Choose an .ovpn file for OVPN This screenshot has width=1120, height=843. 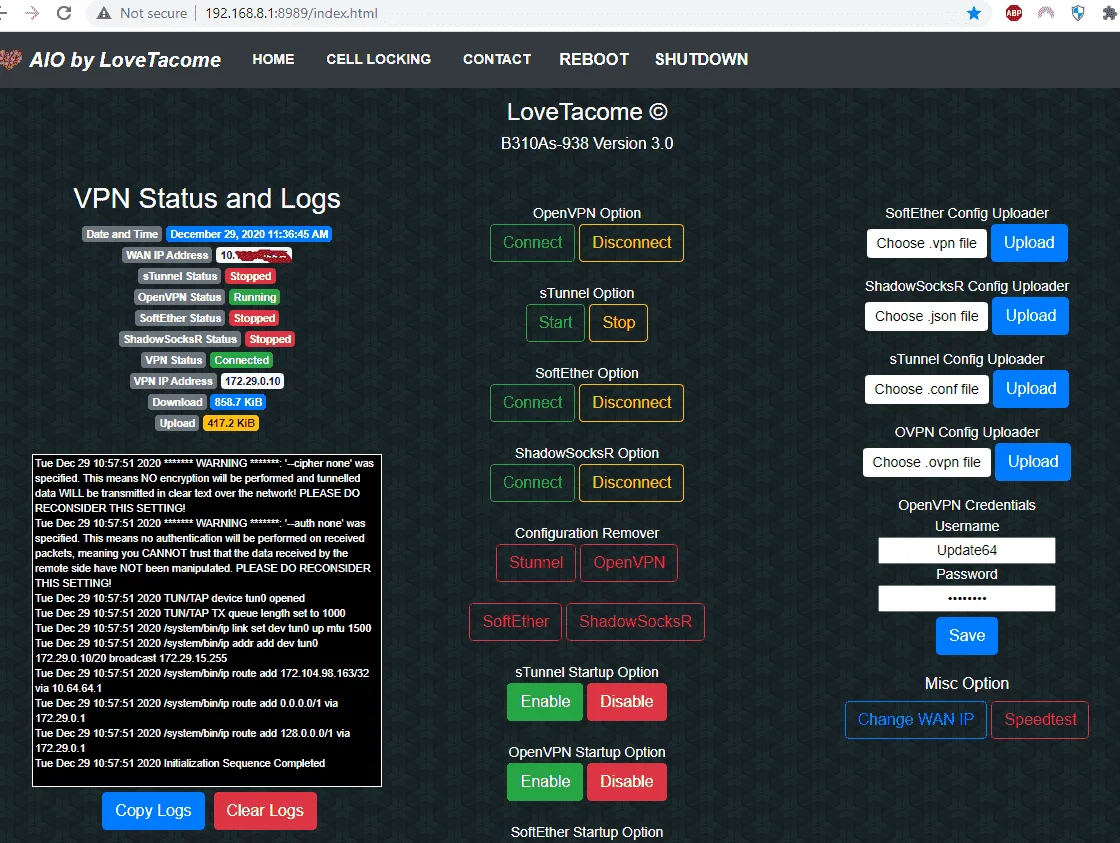coord(927,462)
